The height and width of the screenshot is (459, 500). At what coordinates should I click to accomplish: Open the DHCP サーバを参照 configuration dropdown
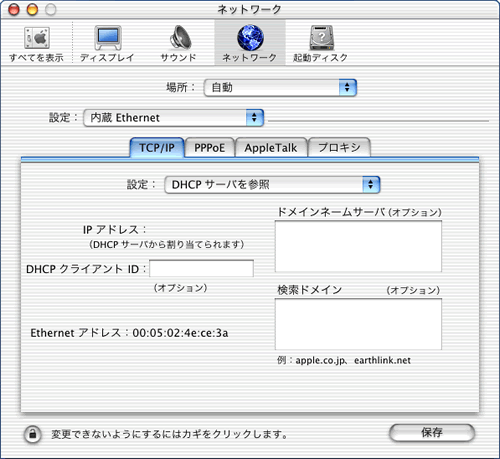[272, 185]
